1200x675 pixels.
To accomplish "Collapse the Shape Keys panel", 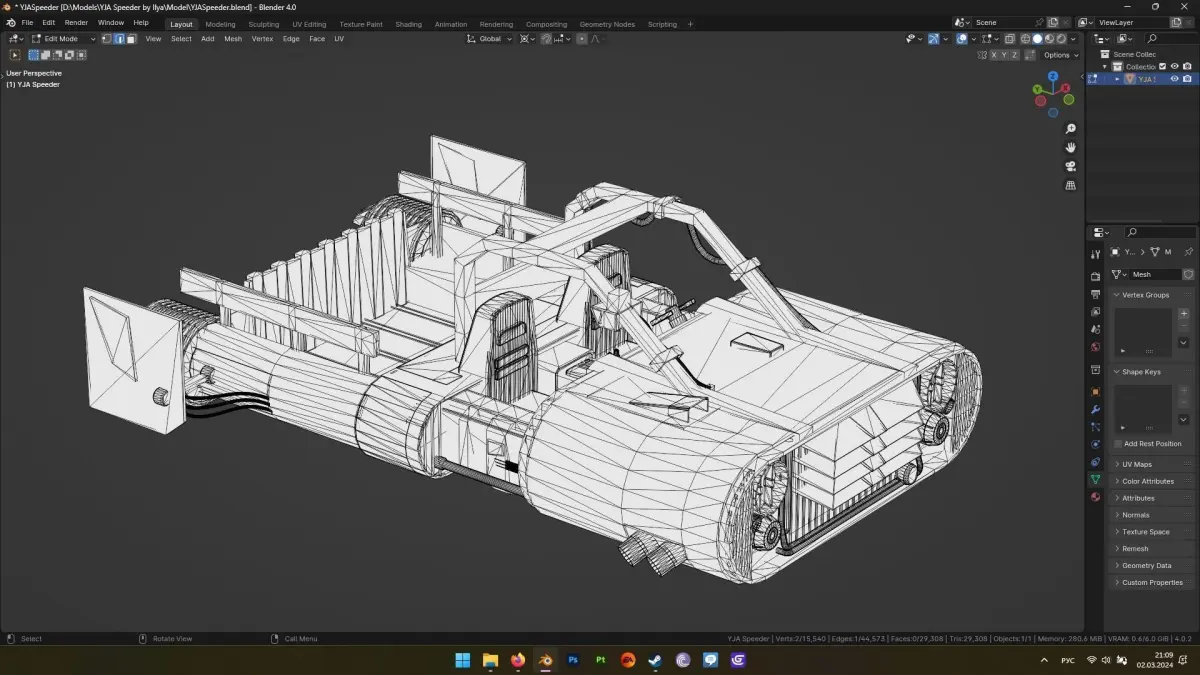I will [1141, 372].
